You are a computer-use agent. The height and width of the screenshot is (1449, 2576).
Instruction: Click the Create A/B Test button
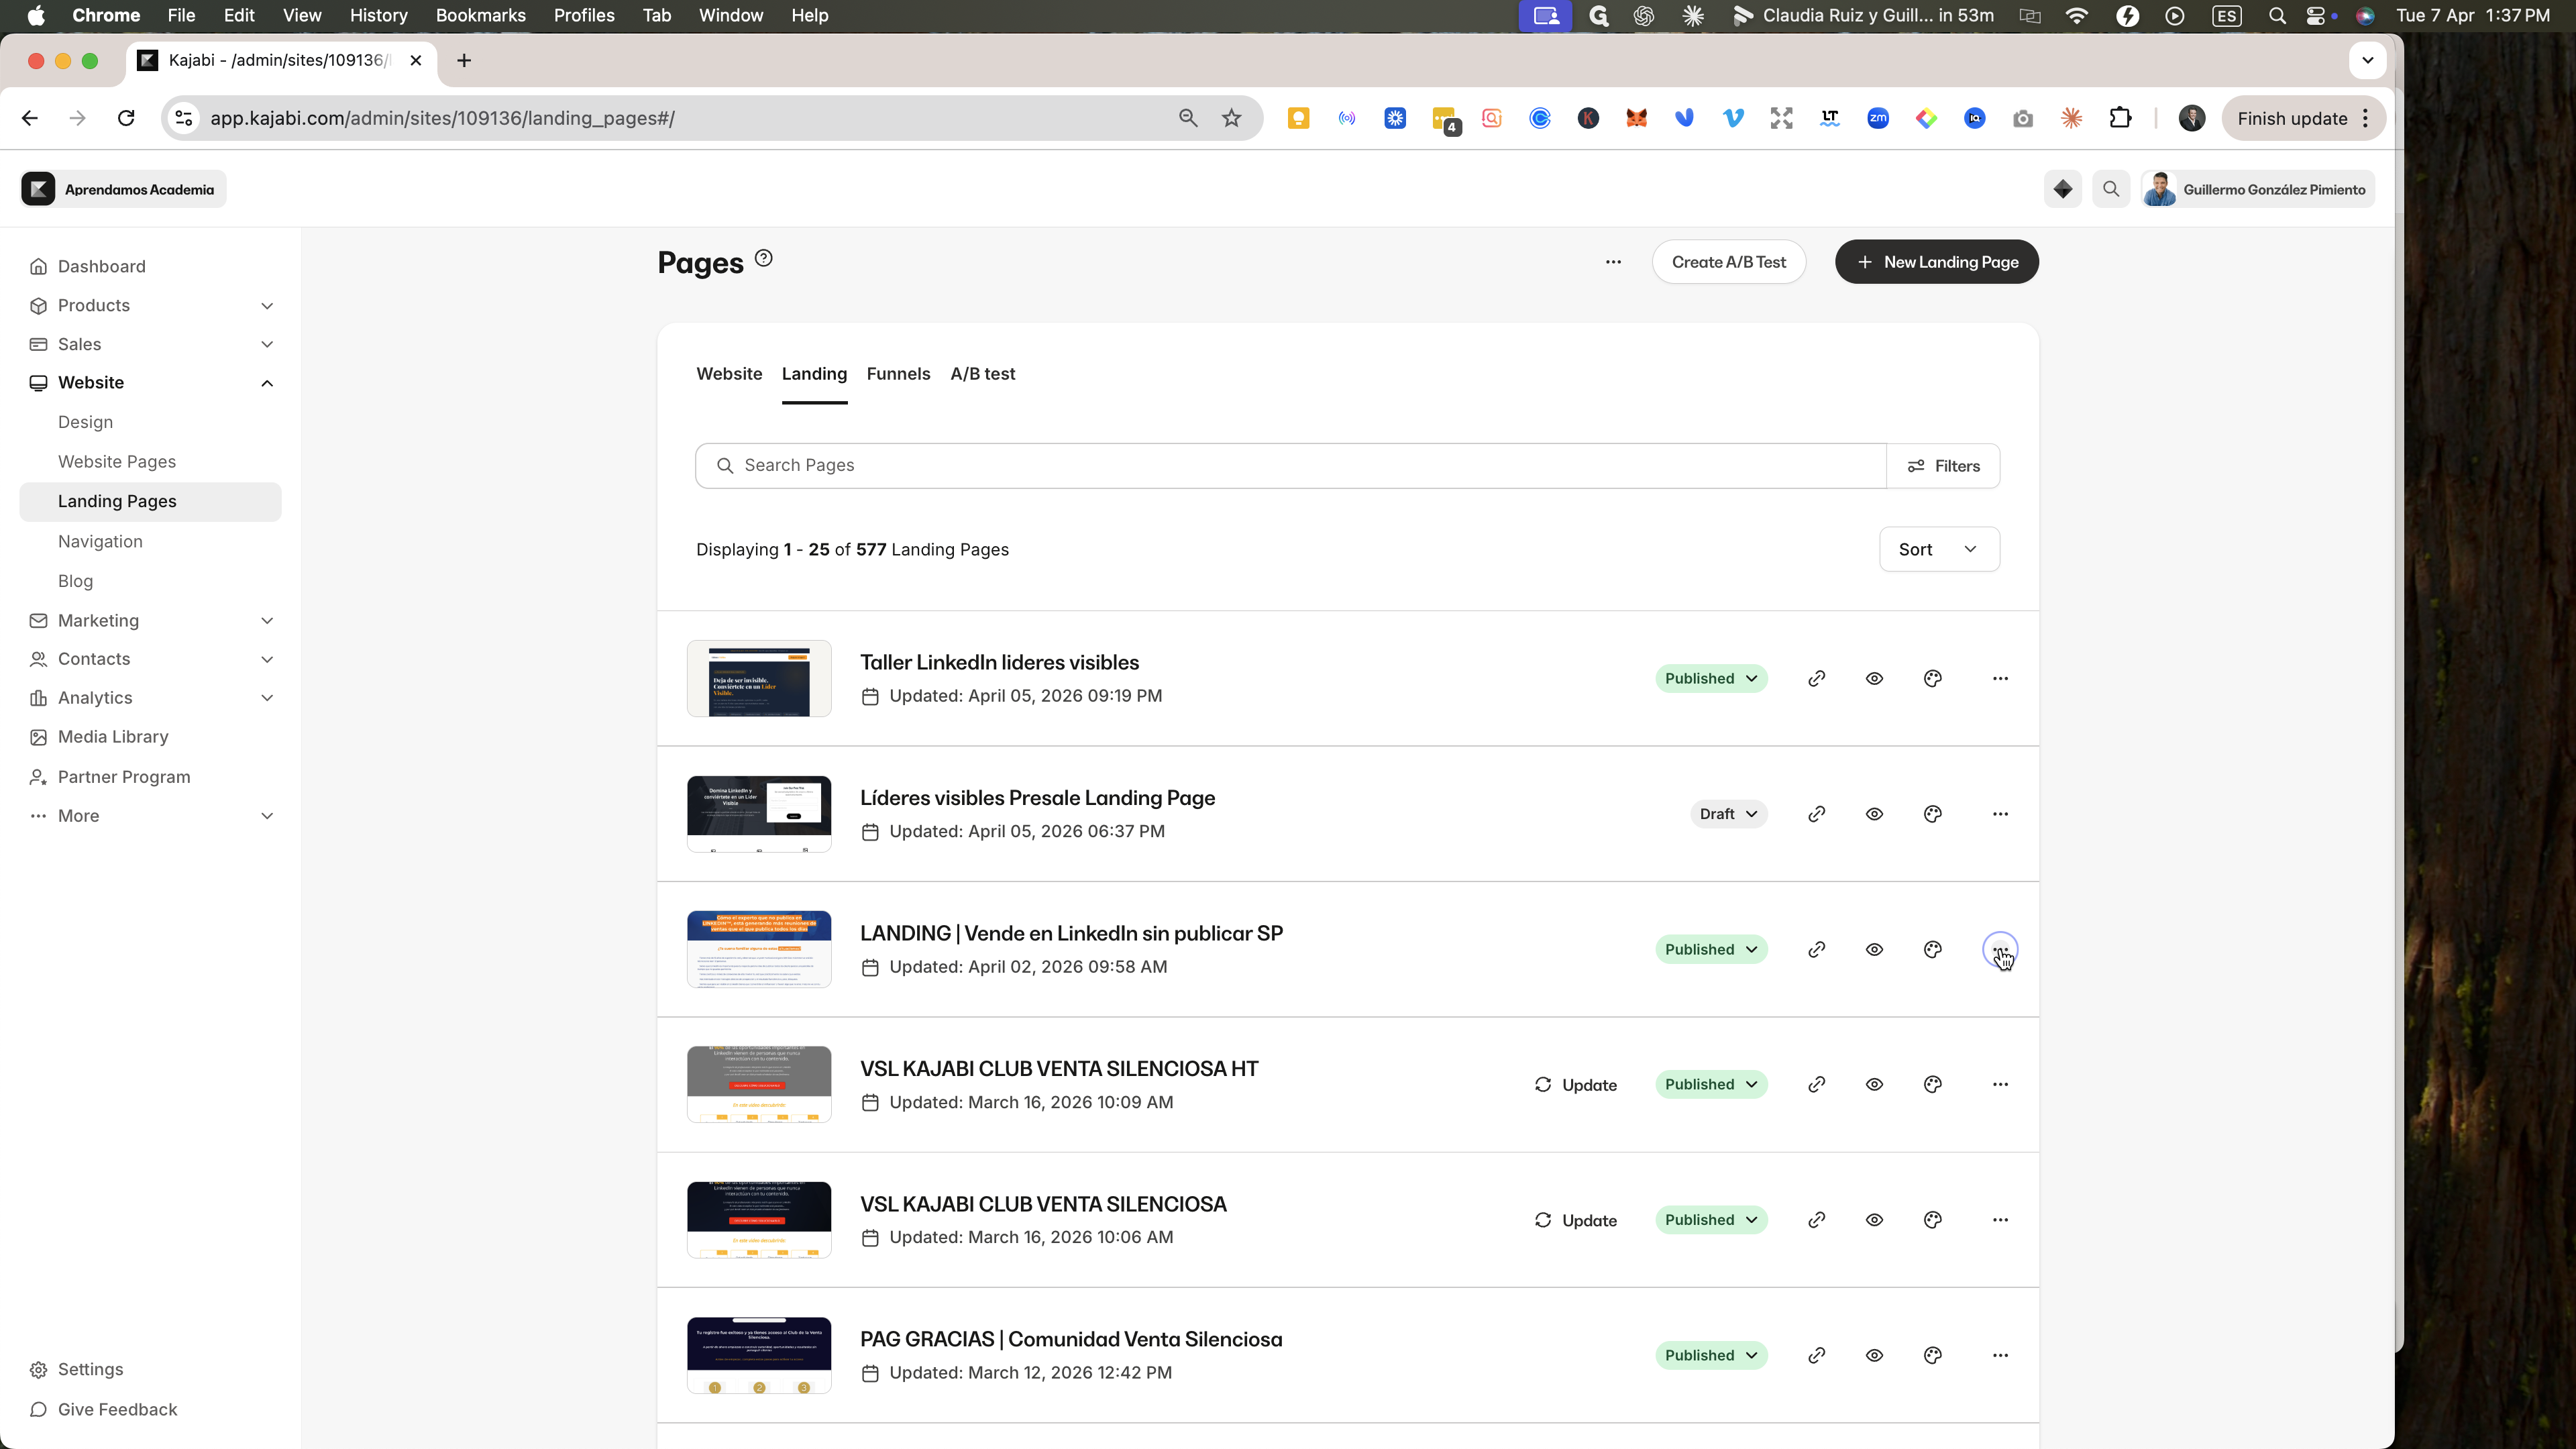pyautogui.click(x=1728, y=262)
